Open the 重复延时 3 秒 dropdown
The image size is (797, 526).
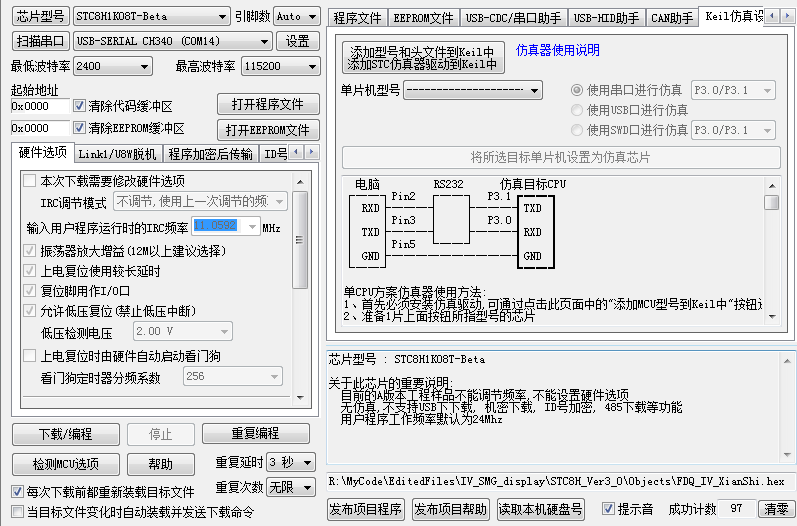pos(291,462)
